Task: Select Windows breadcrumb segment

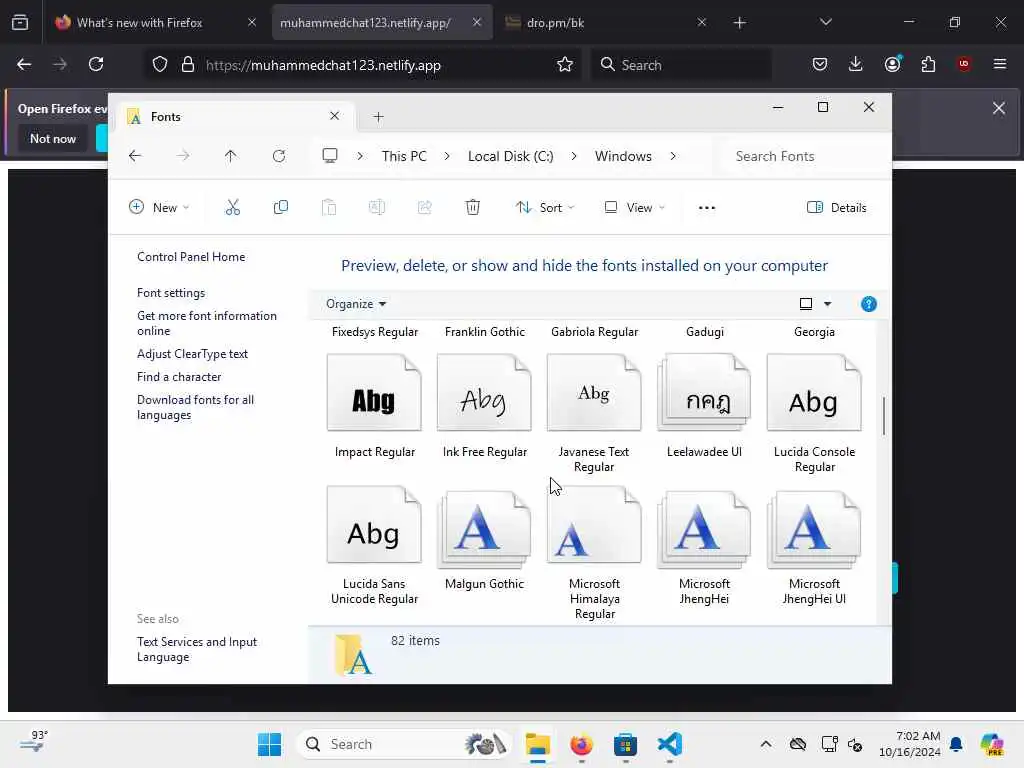Action: click(x=623, y=156)
